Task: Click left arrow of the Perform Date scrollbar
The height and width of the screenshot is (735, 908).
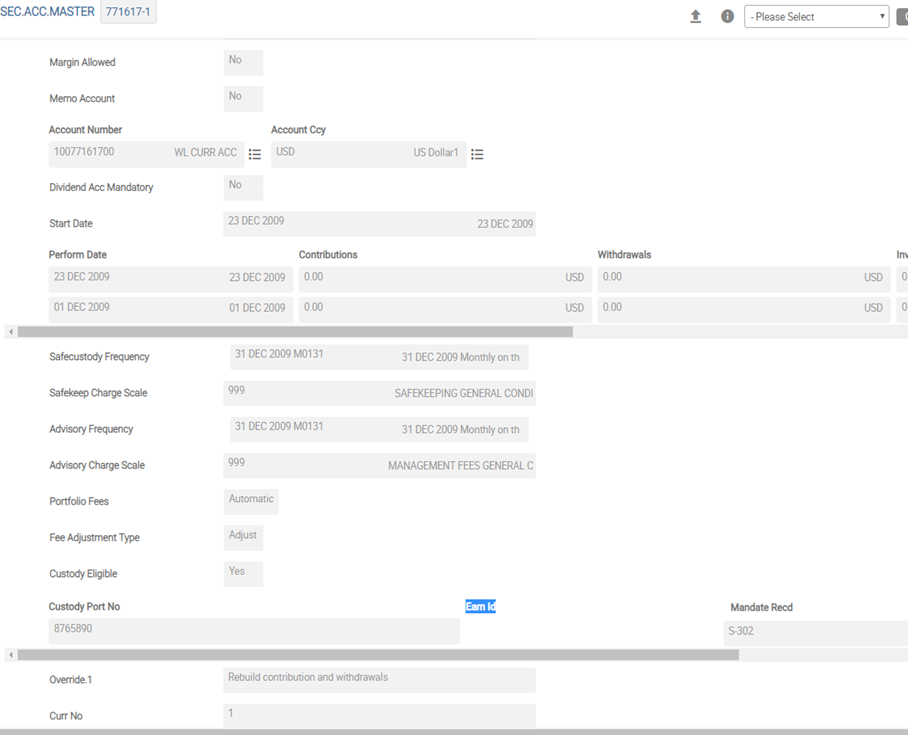Action: (10, 331)
